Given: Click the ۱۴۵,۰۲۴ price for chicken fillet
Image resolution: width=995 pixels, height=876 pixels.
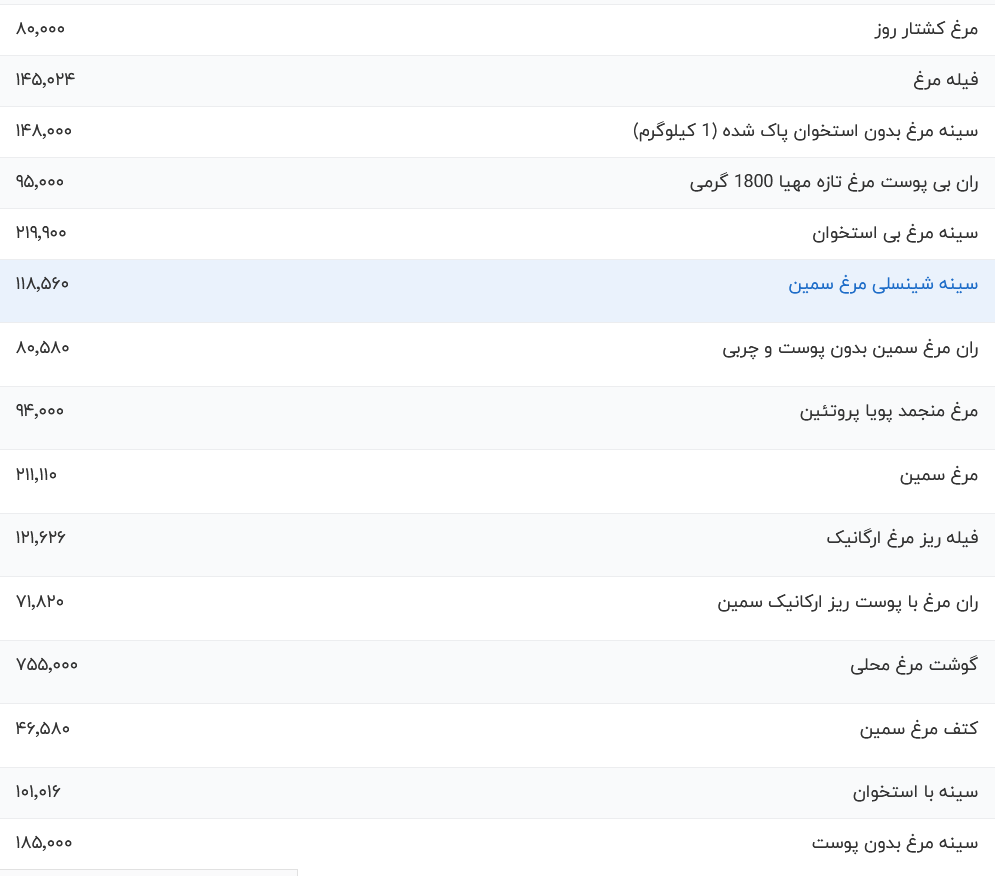Looking at the screenshot, I should [x=45, y=80].
